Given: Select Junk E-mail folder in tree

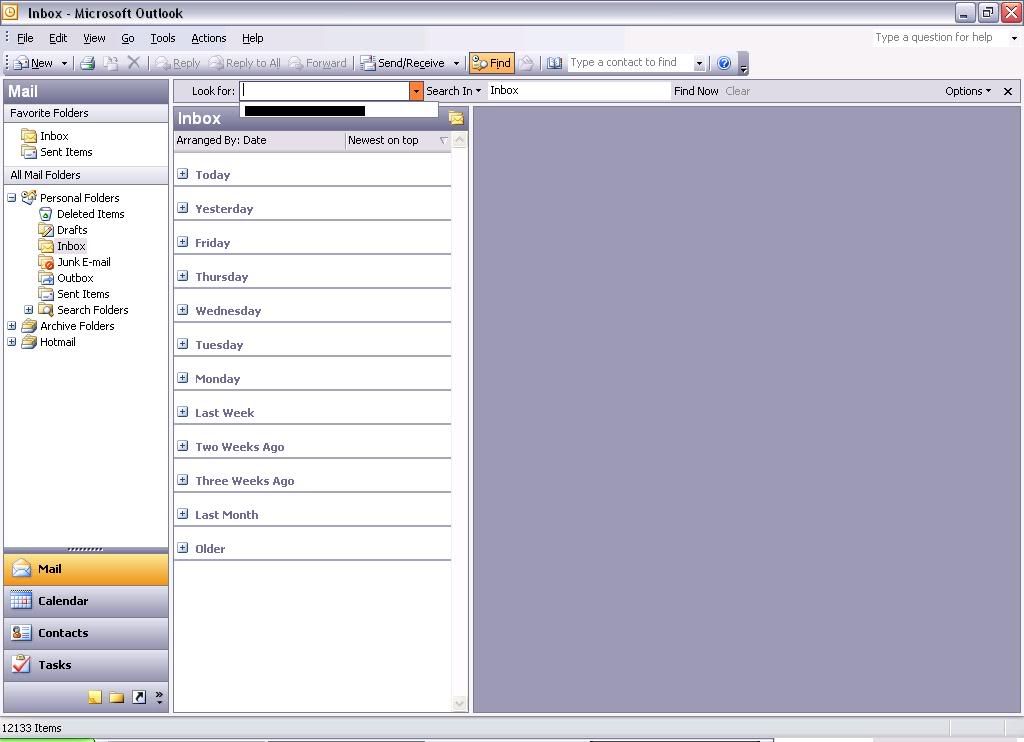Looking at the screenshot, I should click(x=83, y=262).
